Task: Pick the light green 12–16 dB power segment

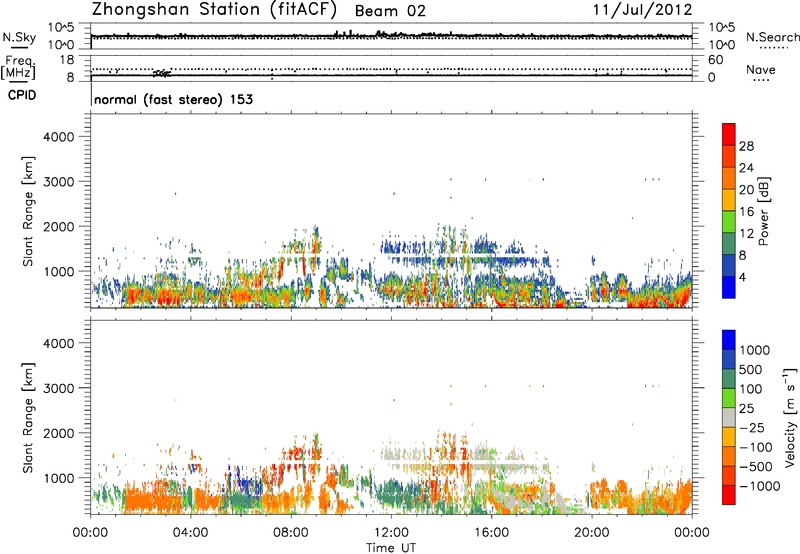Action: click(729, 222)
